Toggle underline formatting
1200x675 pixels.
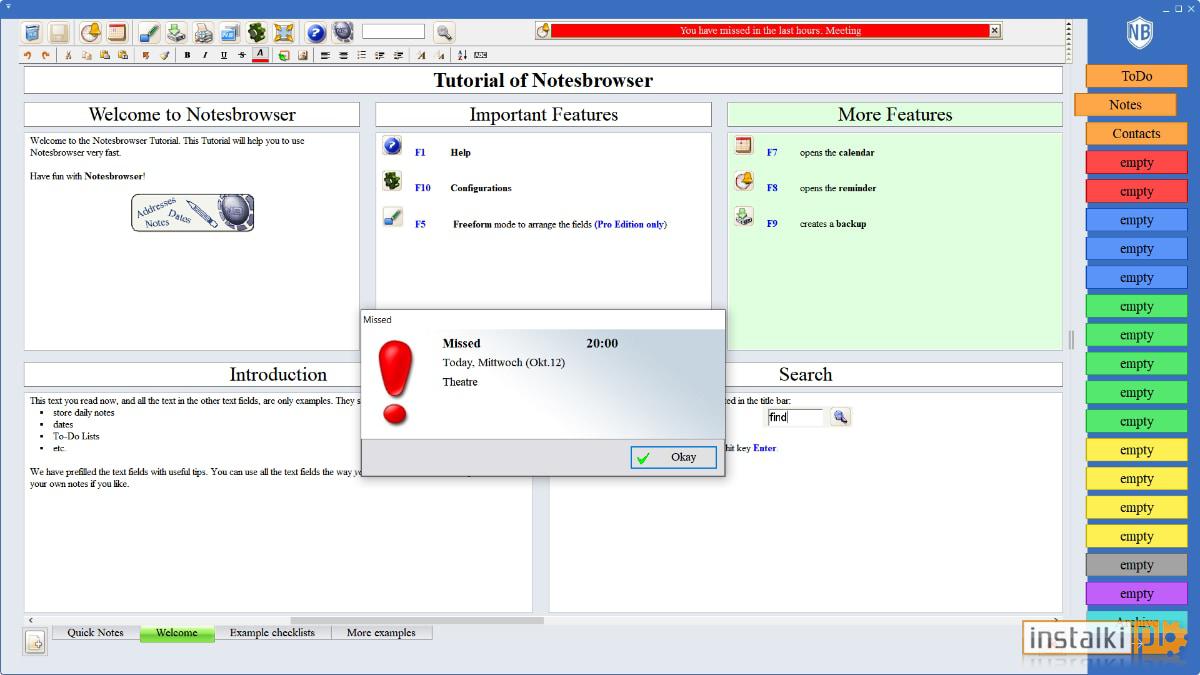(x=223, y=55)
